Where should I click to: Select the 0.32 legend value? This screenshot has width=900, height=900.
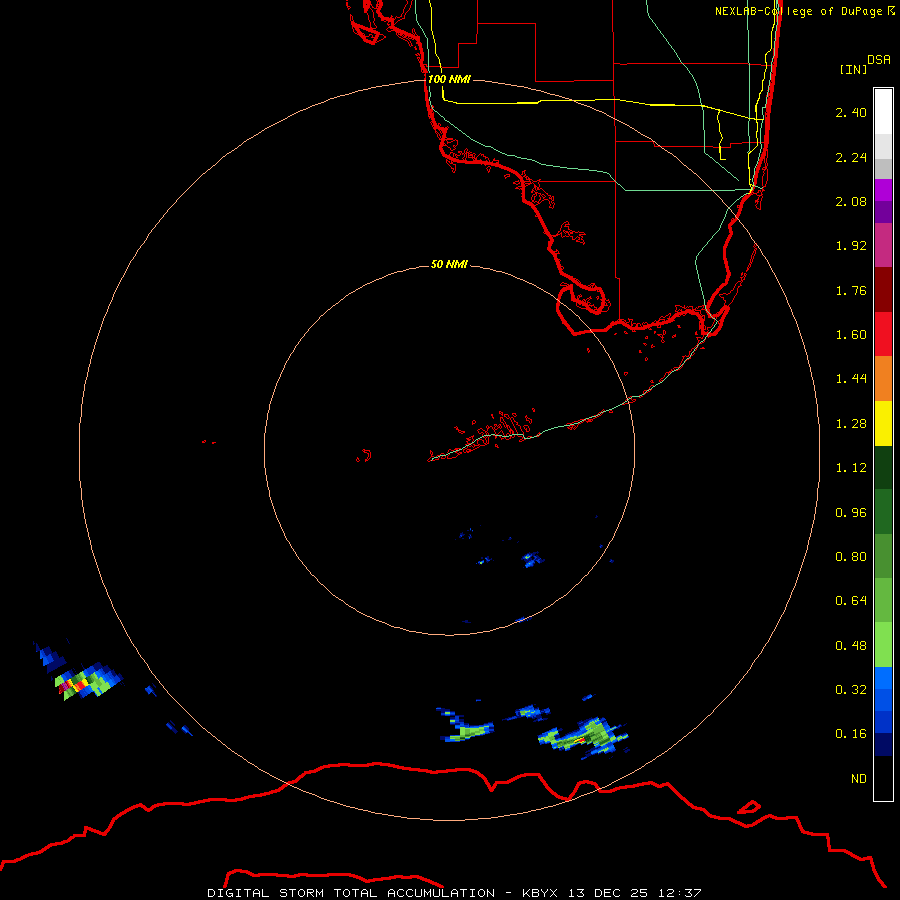tap(851, 690)
